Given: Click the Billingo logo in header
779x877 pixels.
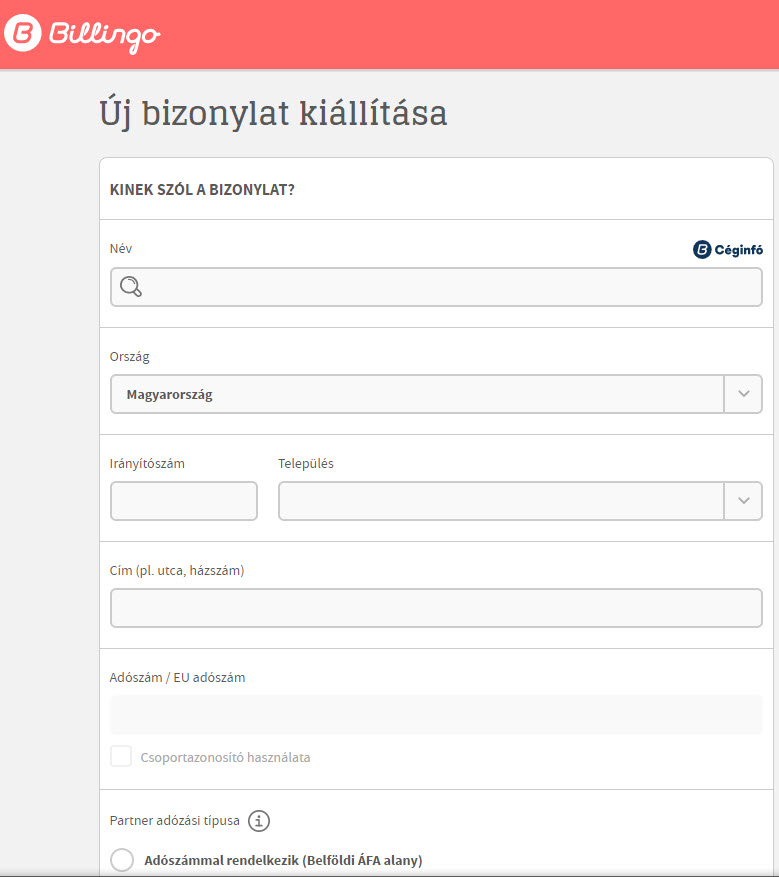Looking at the screenshot, I should pos(82,34).
